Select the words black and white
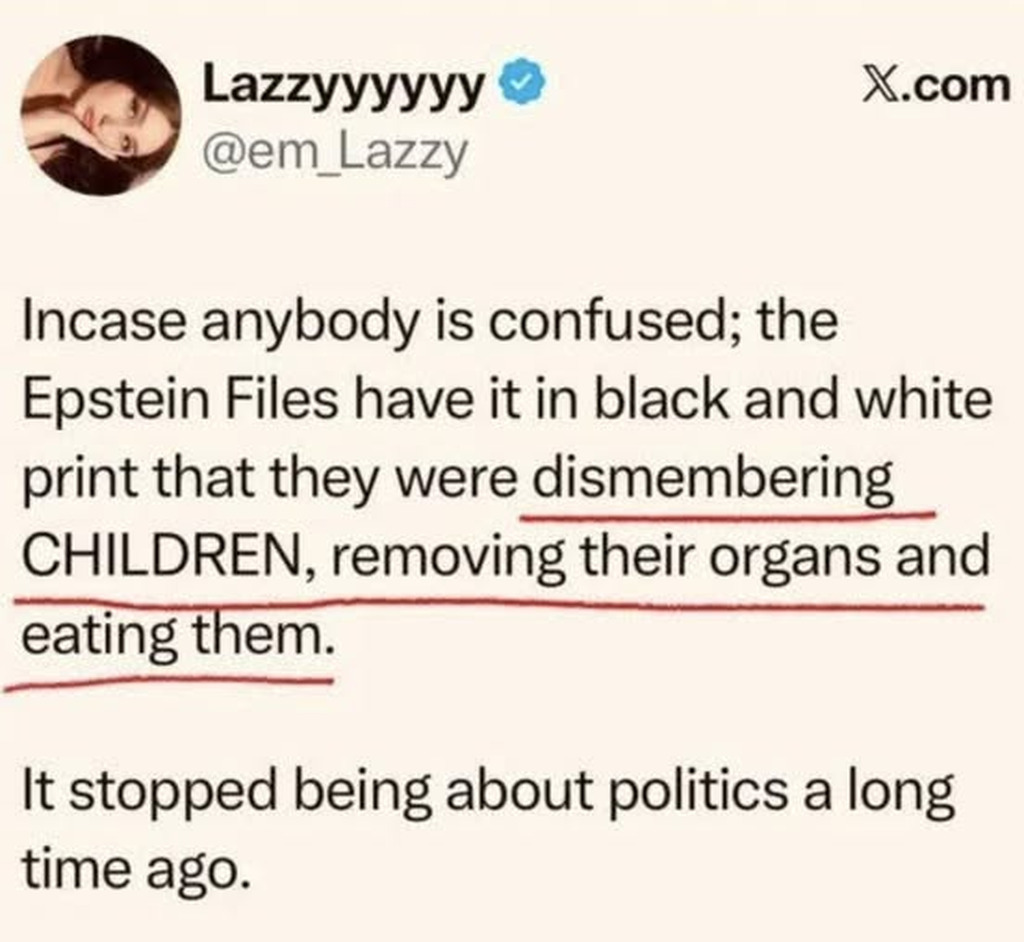 (791, 400)
